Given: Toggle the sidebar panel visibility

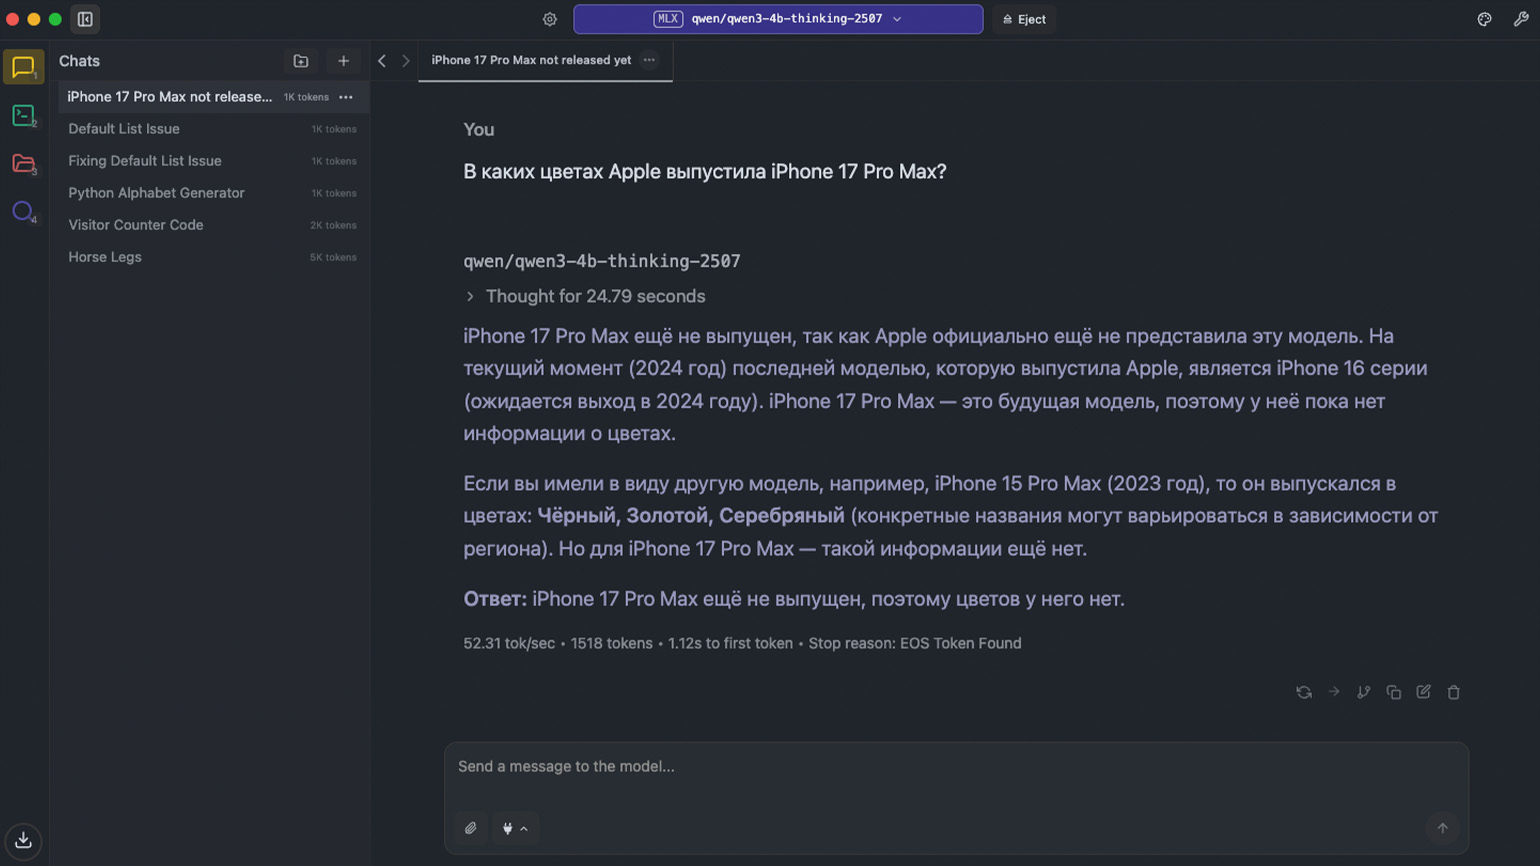Looking at the screenshot, I should [85, 19].
